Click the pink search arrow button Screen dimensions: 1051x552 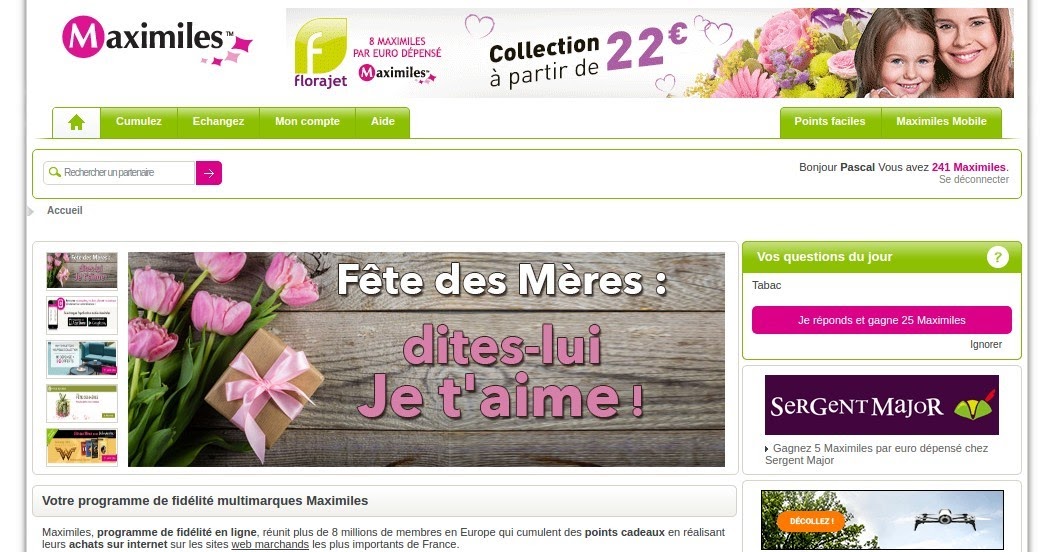click(208, 173)
